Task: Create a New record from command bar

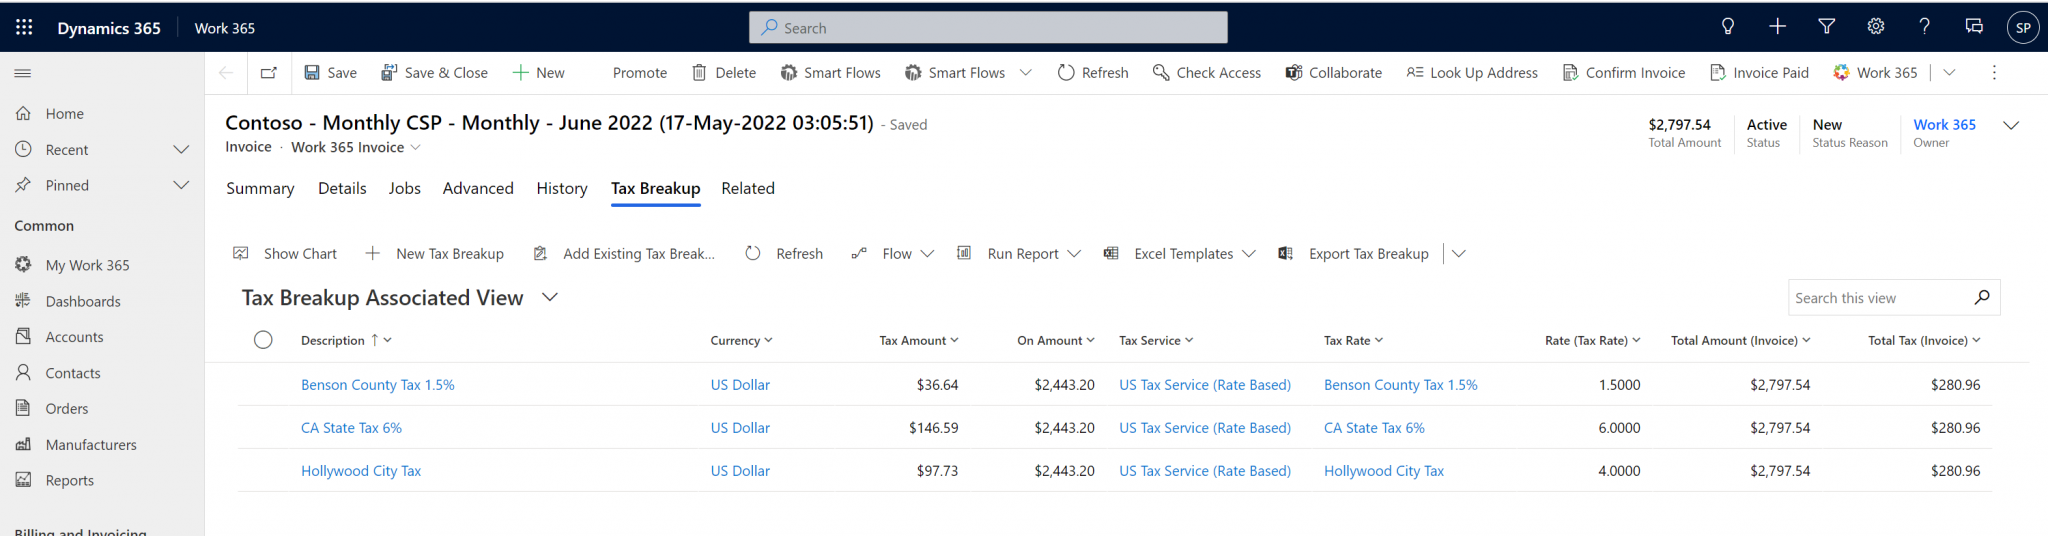Action: pos(538,73)
